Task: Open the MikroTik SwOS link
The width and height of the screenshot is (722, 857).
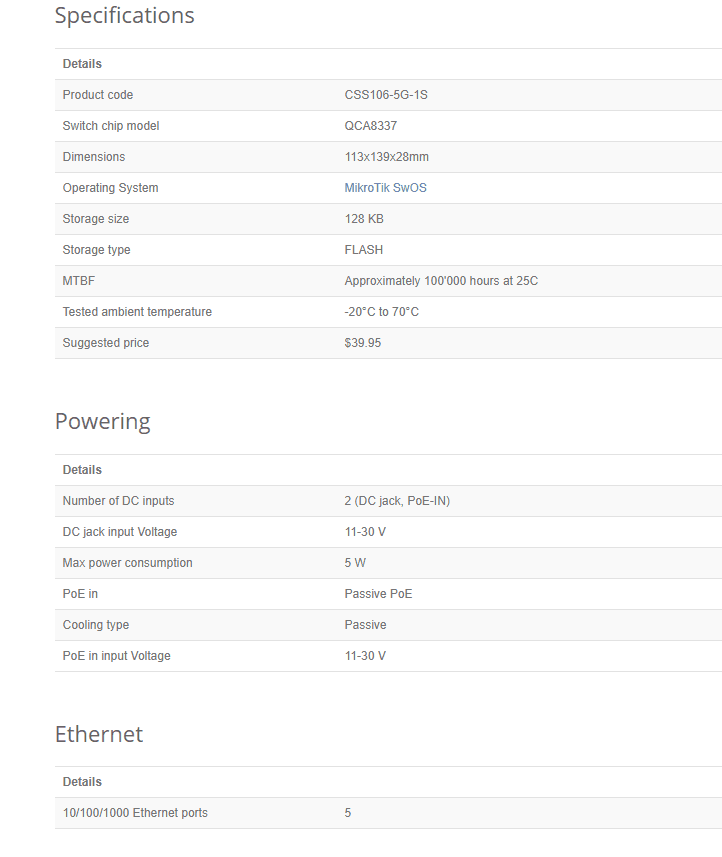Action: pyautogui.click(x=385, y=188)
